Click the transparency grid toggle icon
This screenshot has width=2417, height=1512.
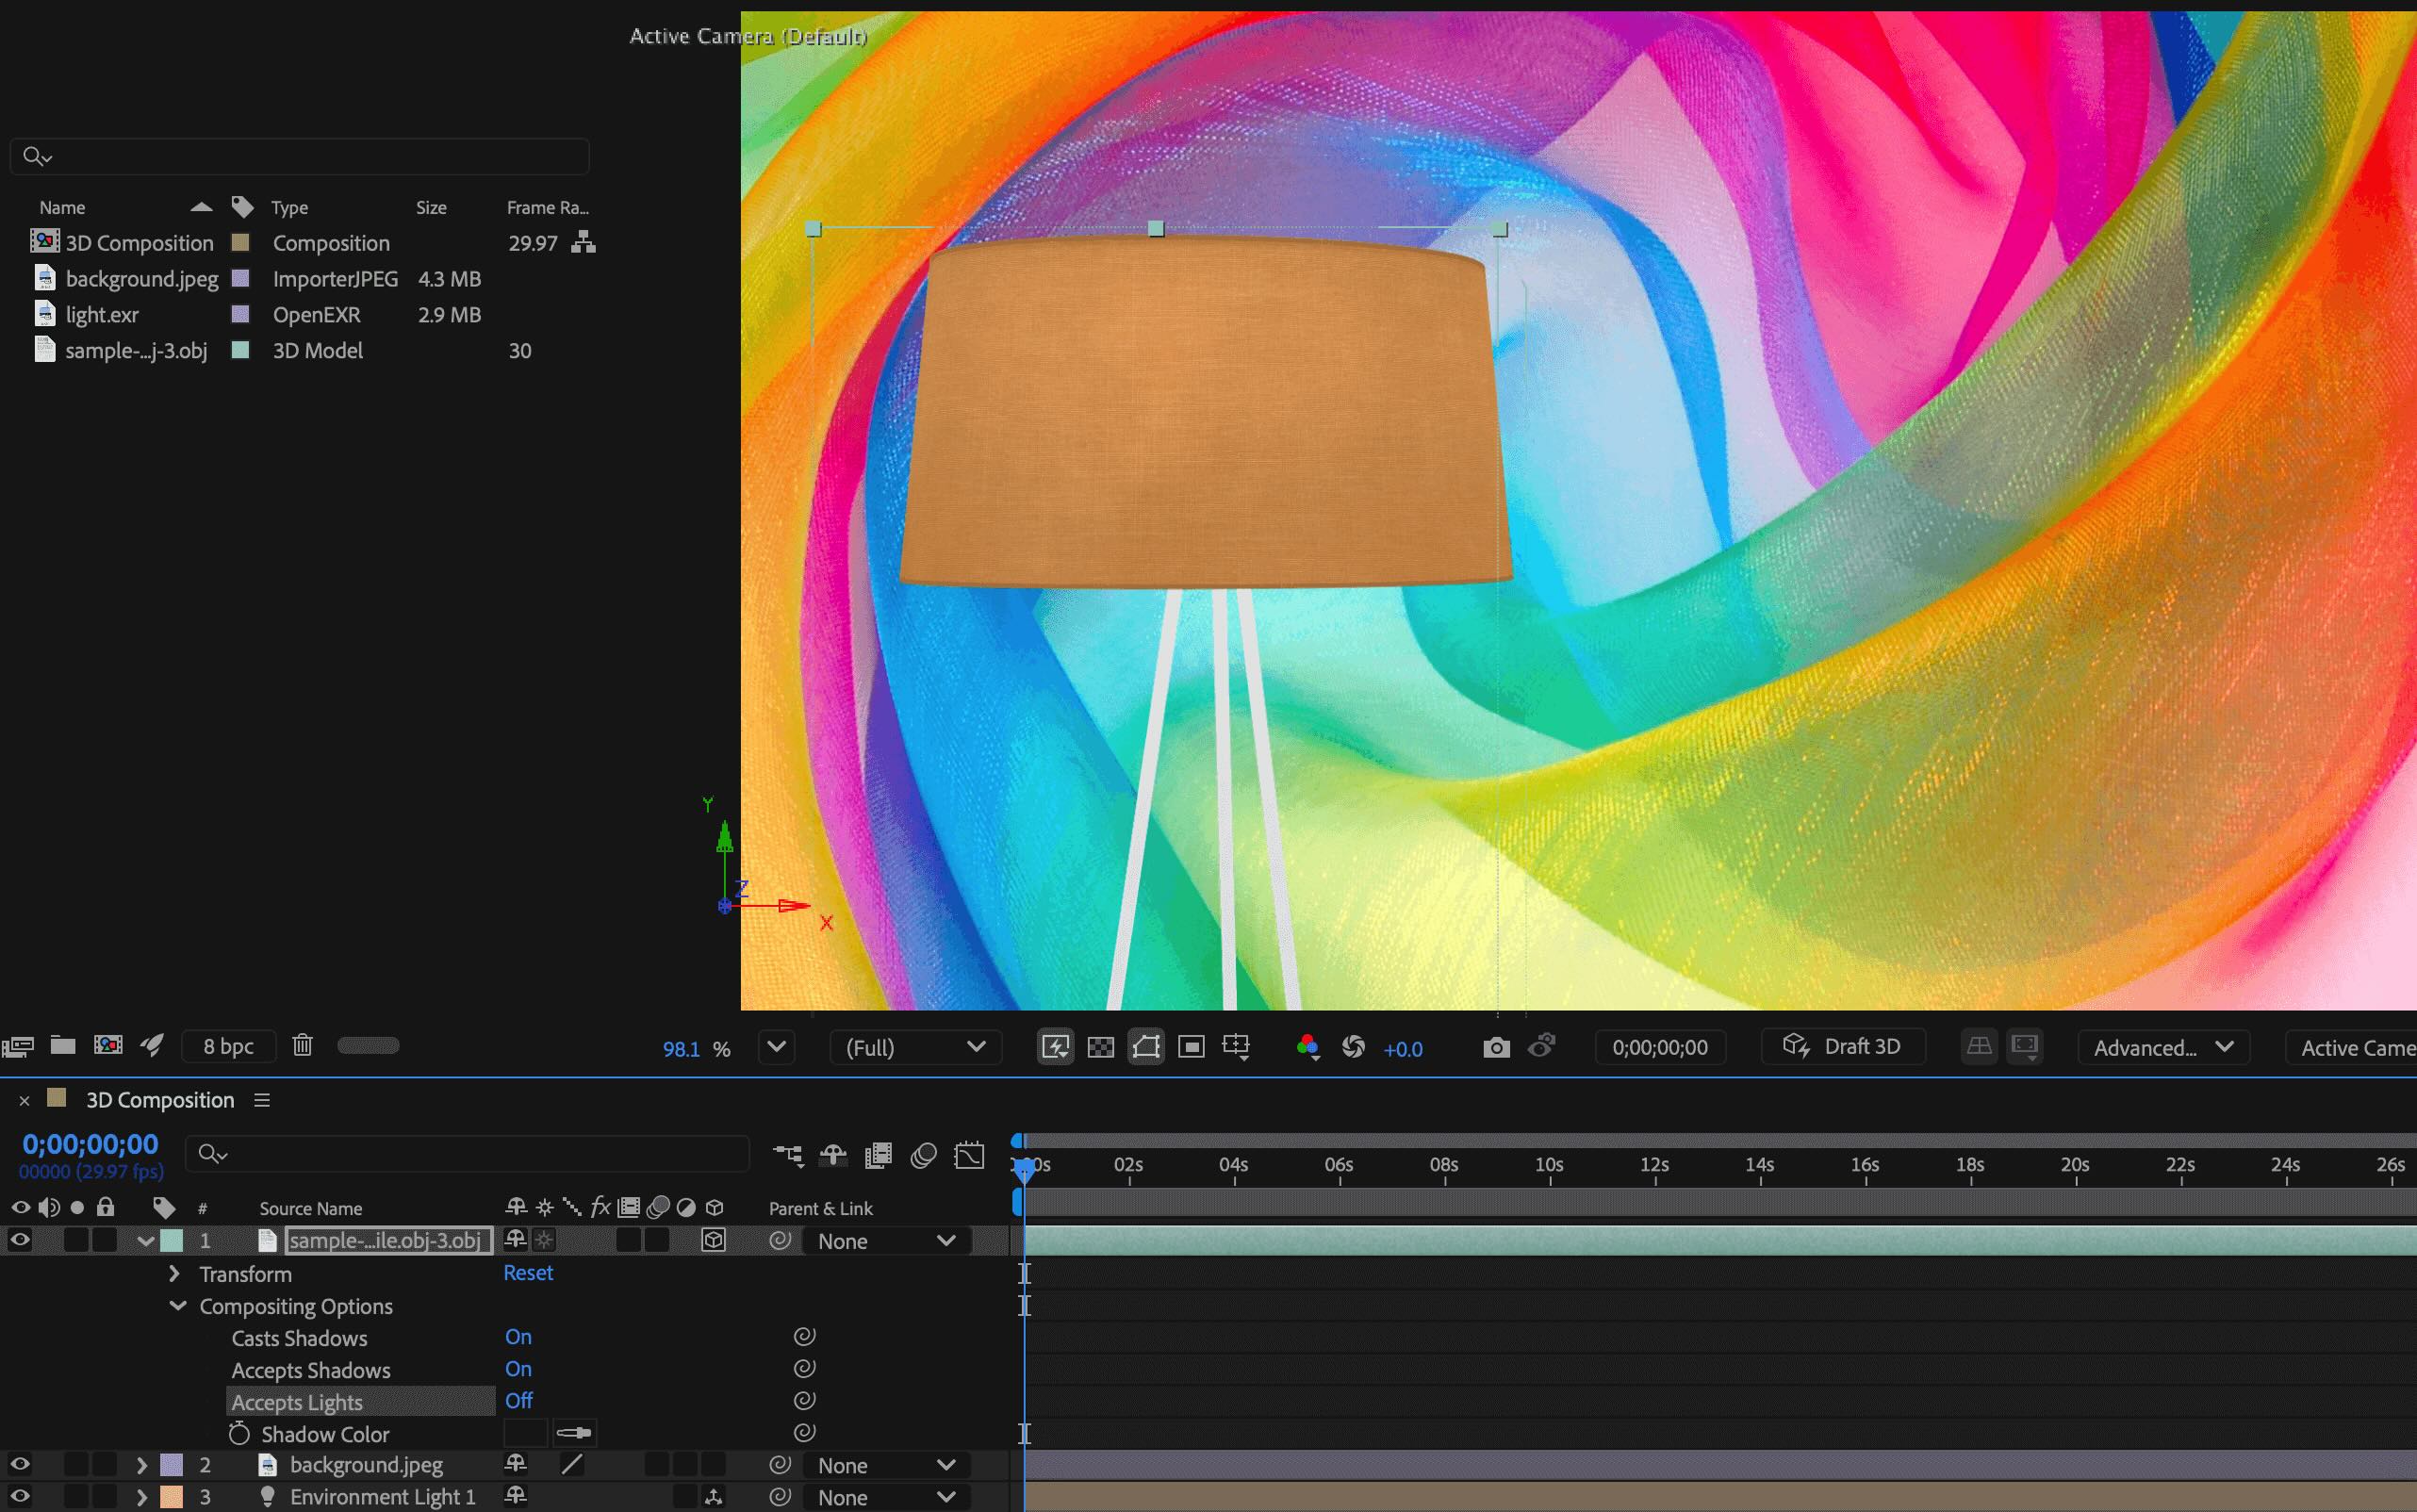pos(1099,1045)
